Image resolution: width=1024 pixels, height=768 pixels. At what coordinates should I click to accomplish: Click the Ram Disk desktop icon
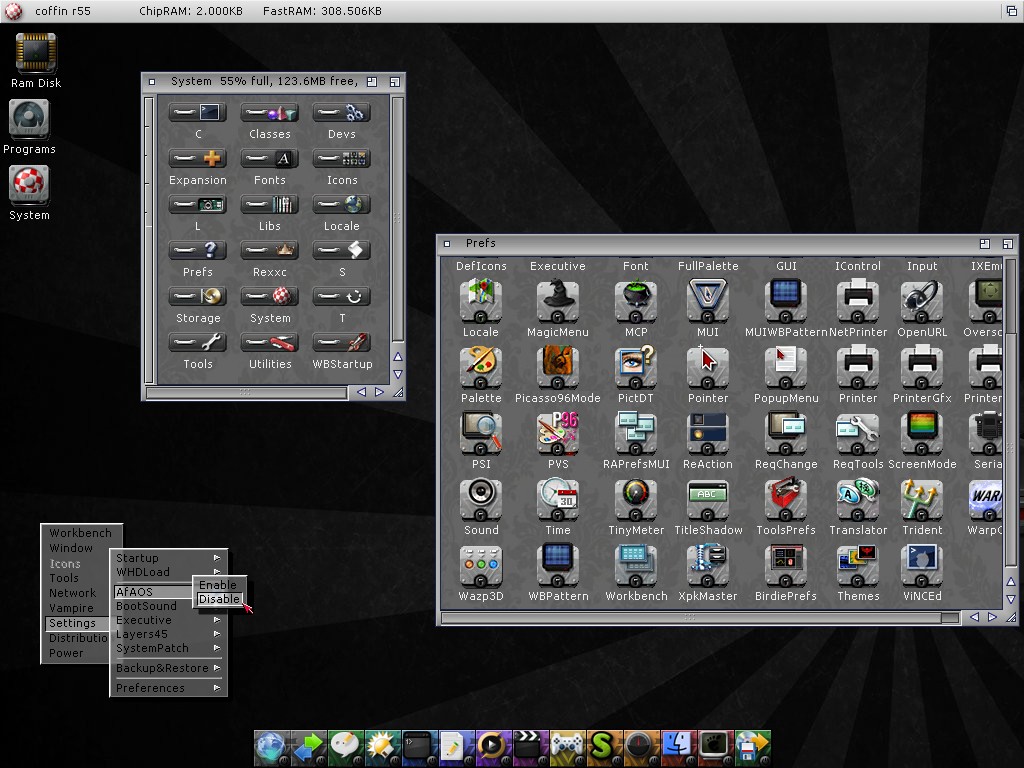pyautogui.click(x=36, y=54)
